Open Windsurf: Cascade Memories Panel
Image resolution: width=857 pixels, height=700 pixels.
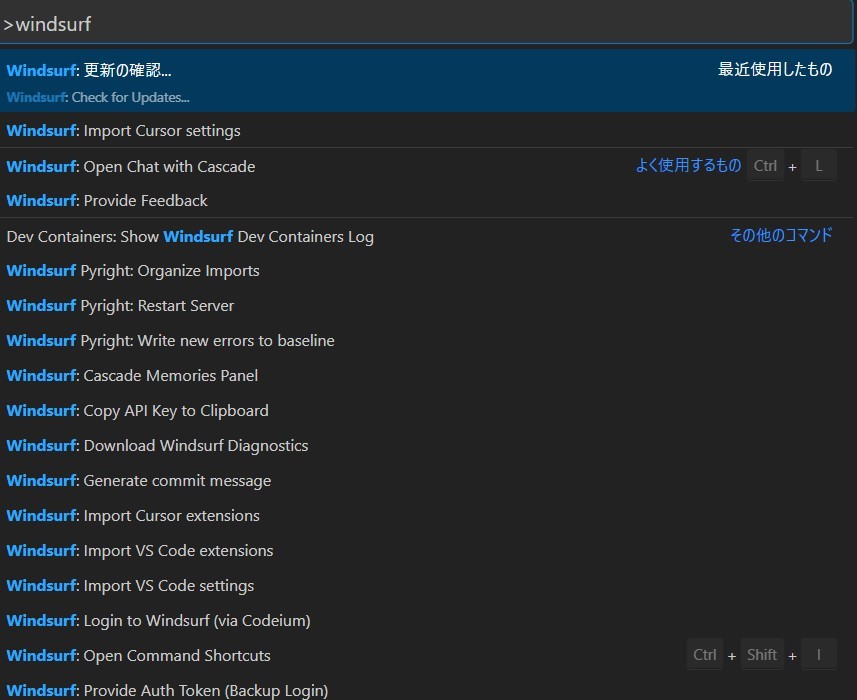point(427,376)
